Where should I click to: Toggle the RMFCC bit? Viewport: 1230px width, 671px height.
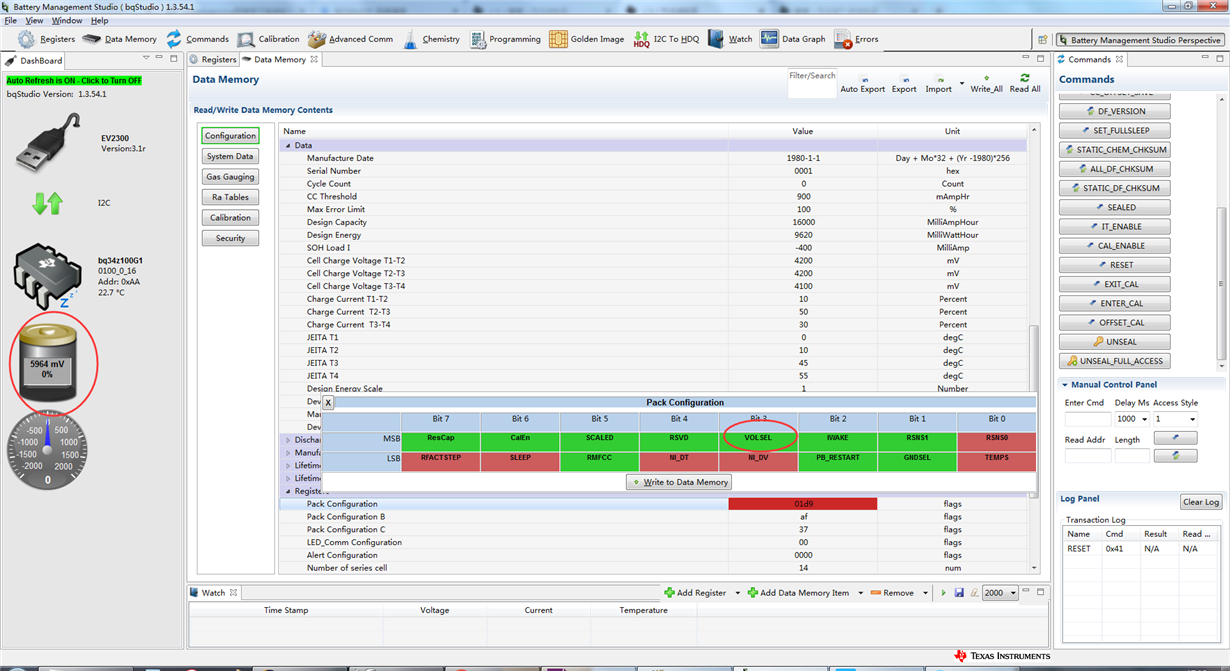pos(599,460)
